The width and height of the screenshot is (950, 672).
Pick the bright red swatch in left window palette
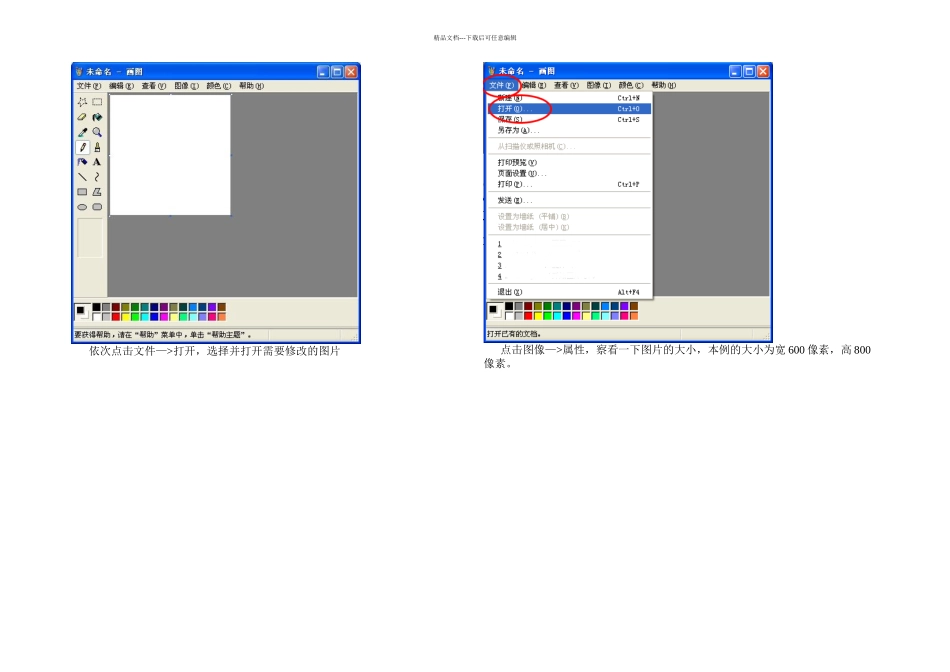click(116, 316)
